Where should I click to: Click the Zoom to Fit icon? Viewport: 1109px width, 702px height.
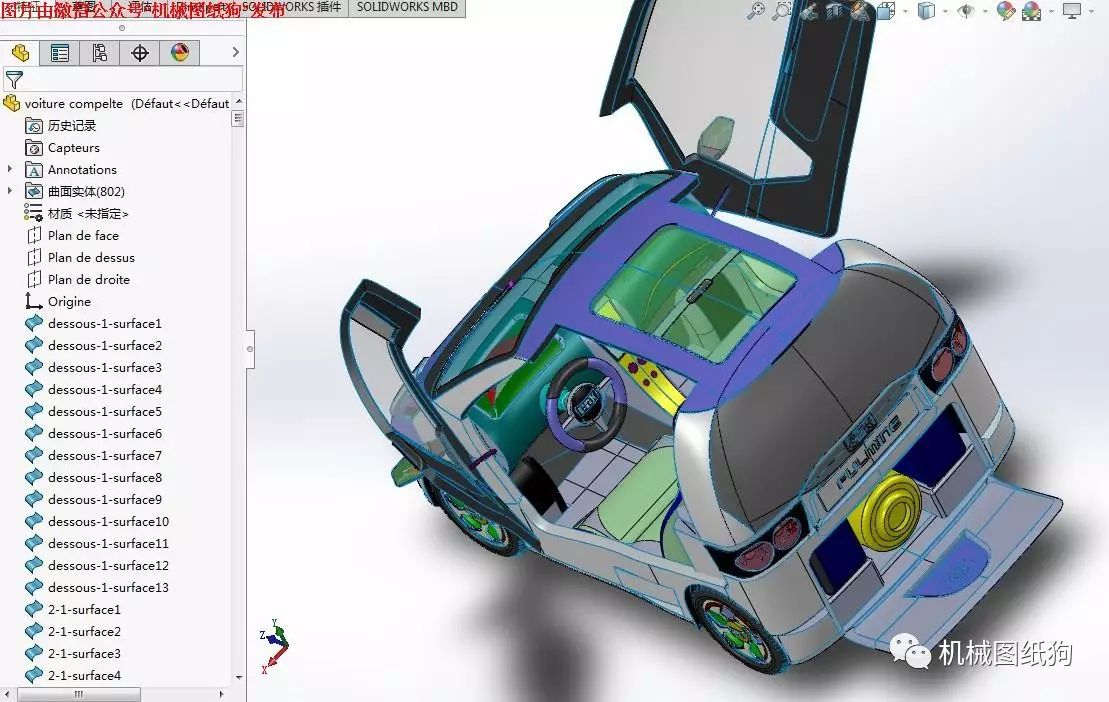pyautogui.click(x=756, y=11)
